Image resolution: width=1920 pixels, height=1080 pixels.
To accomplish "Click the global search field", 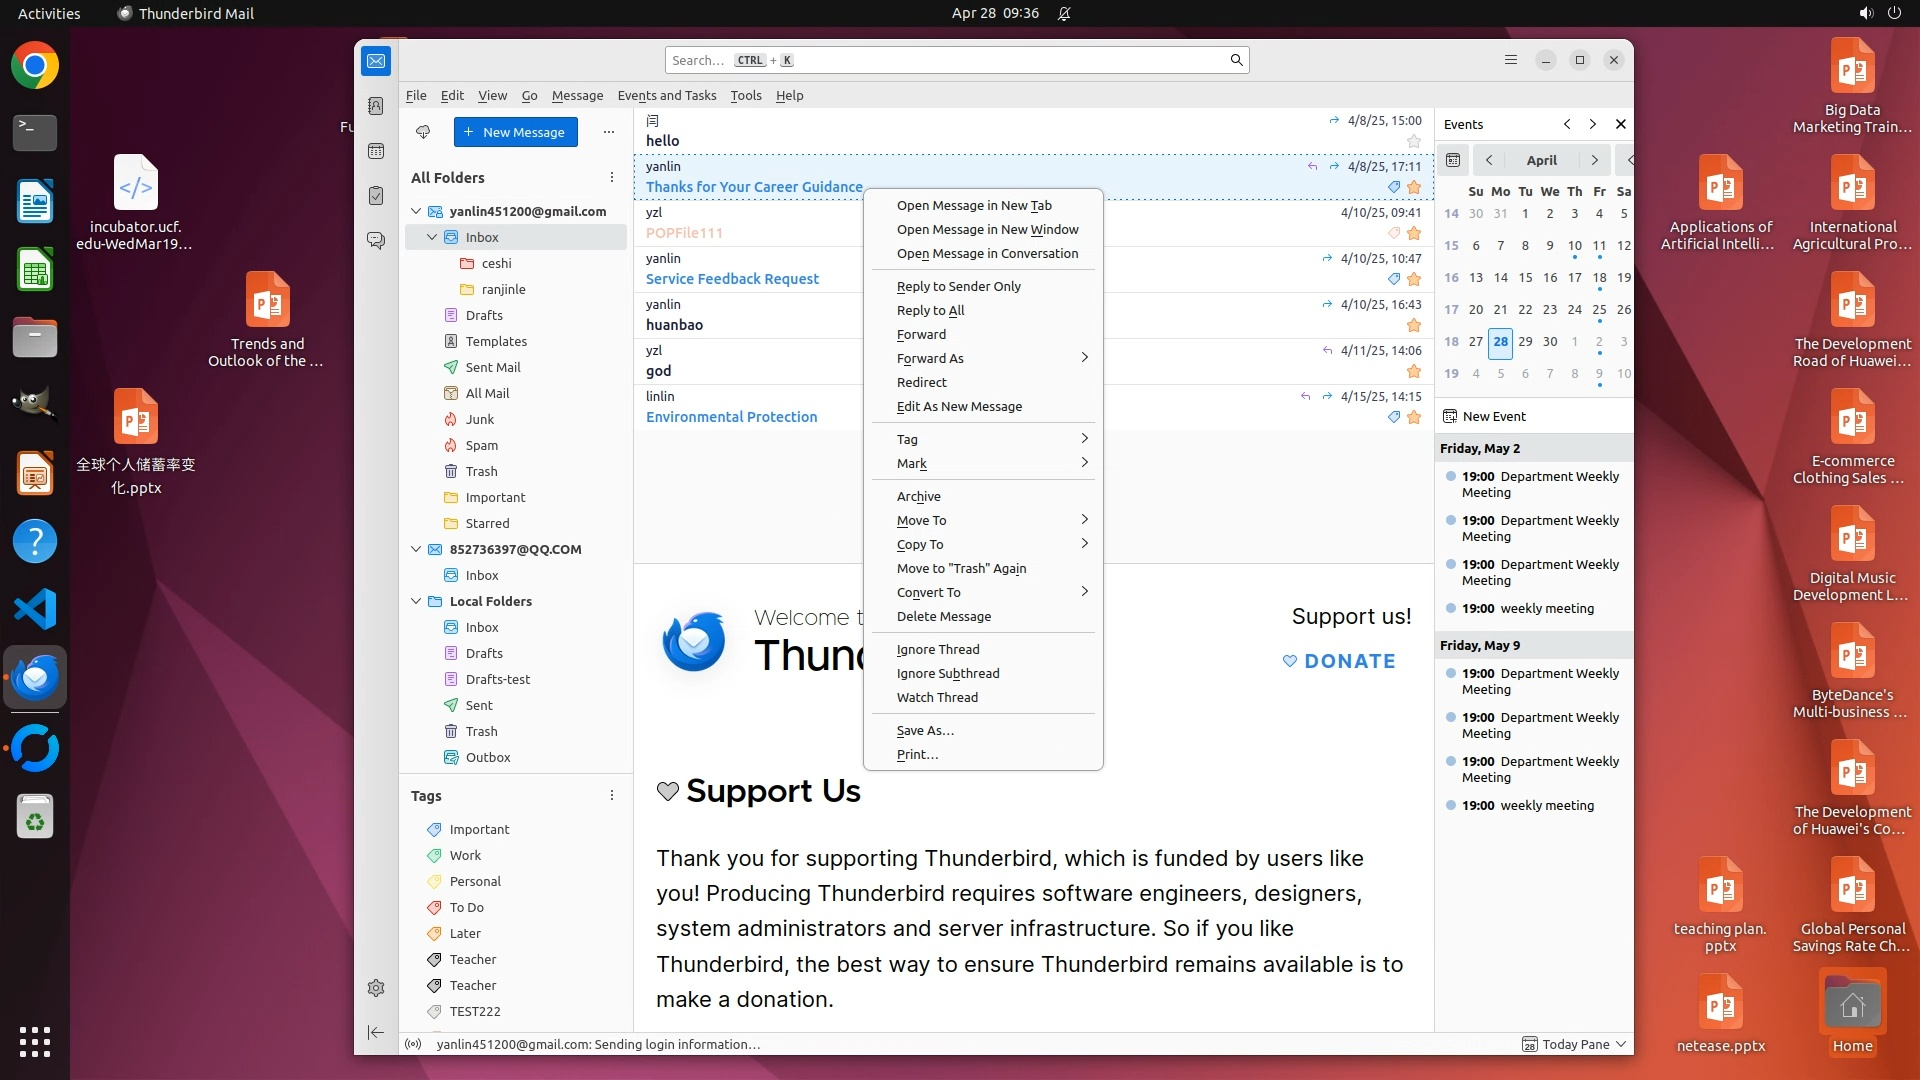I will click(x=950, y=60).
